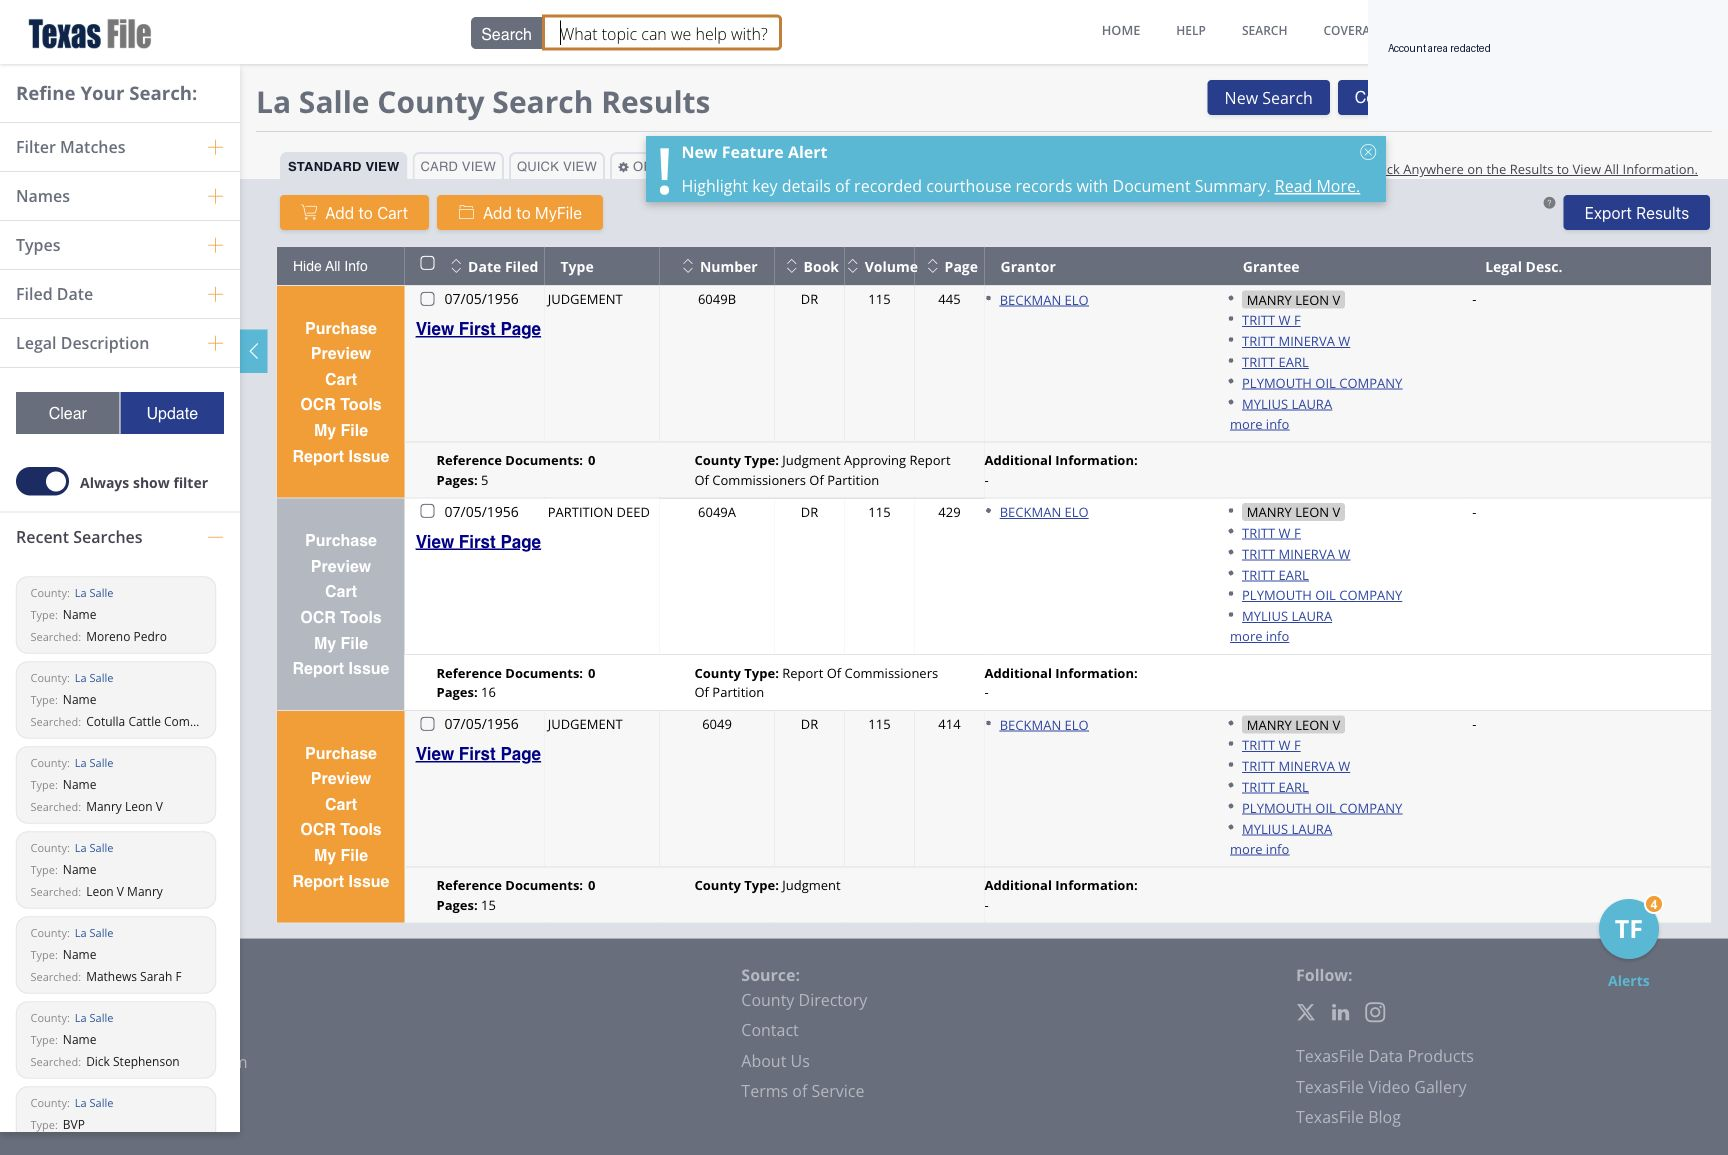Expand the Types filter section
1728x1155 pixels.
coord(215,245)
